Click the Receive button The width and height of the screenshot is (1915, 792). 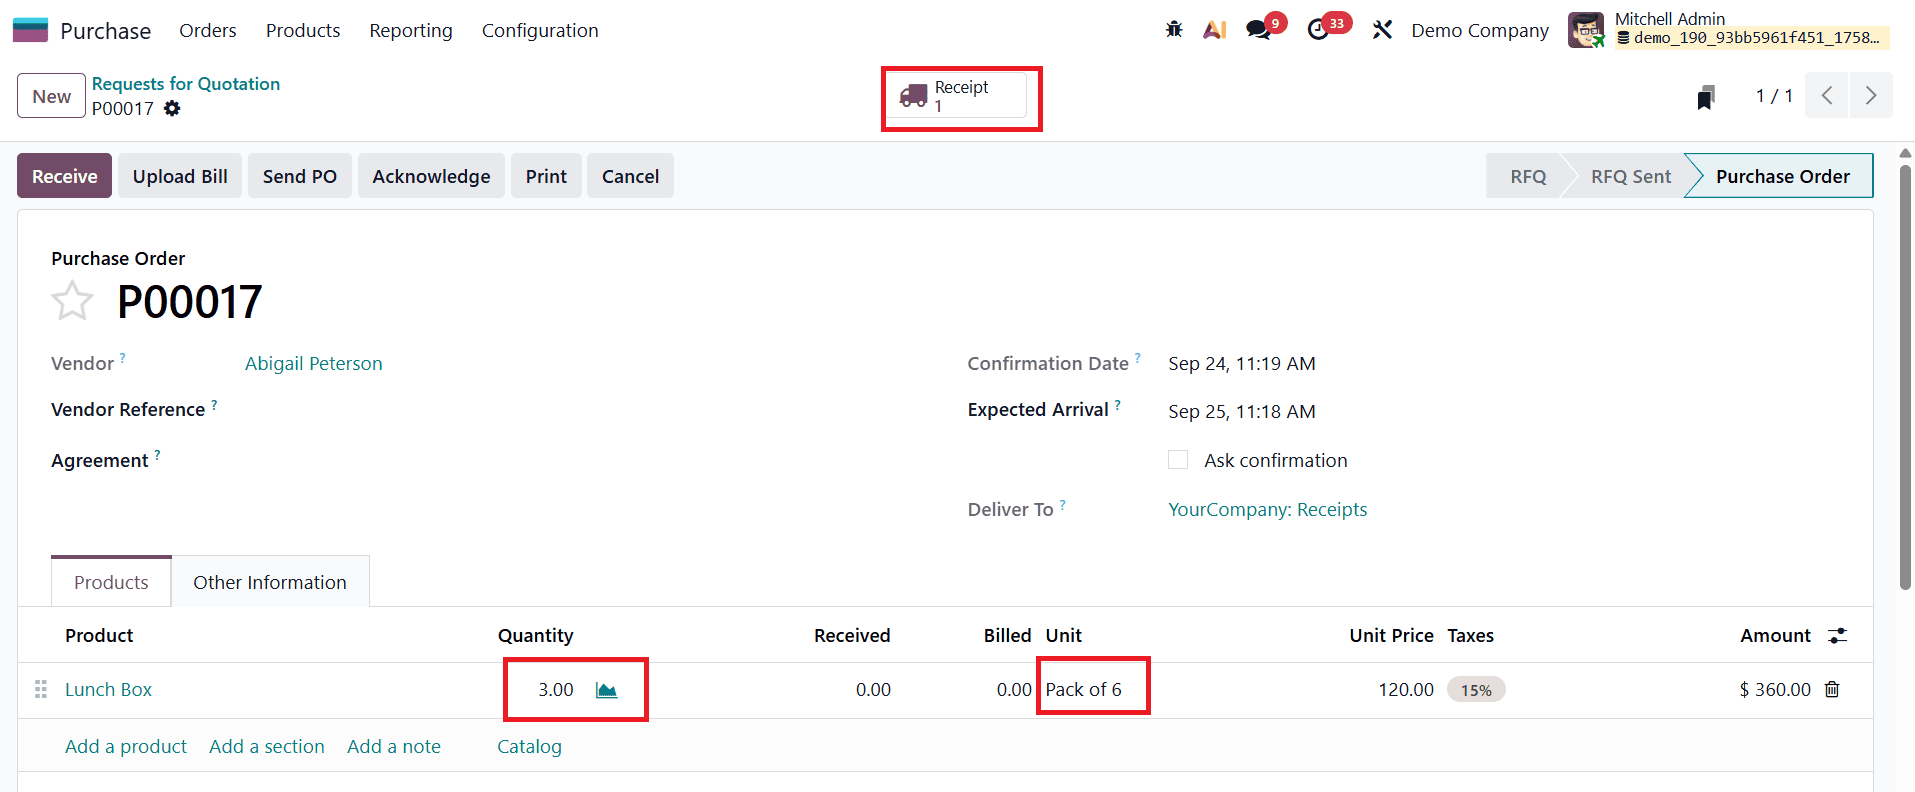click(64, 176)
